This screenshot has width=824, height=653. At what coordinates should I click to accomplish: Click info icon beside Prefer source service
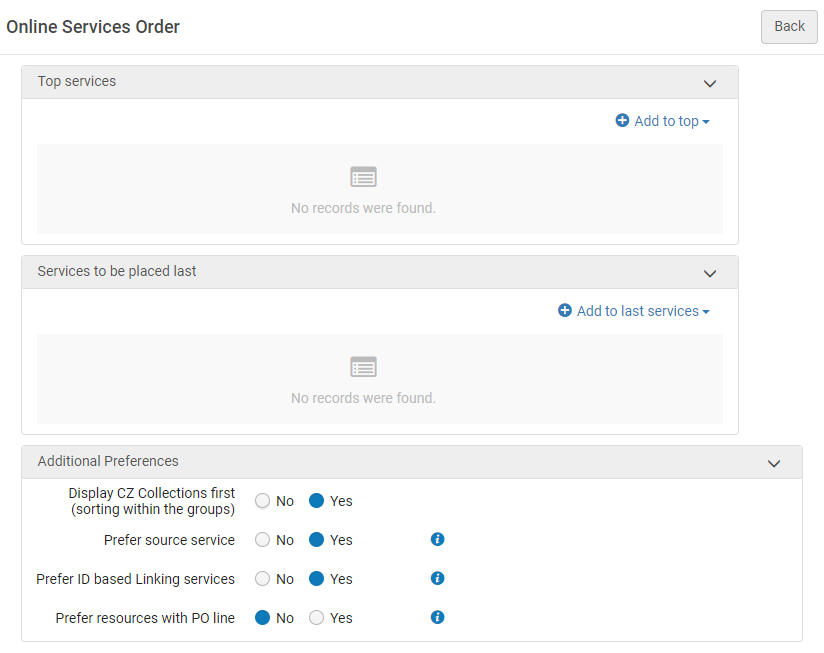click(x=437, y=539)
